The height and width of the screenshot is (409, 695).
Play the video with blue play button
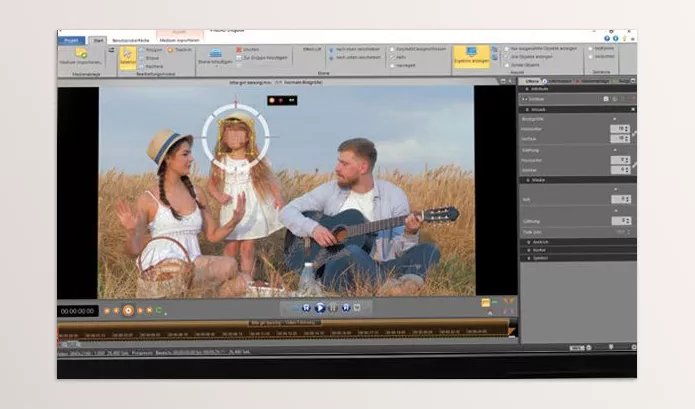tap(319, 308)
